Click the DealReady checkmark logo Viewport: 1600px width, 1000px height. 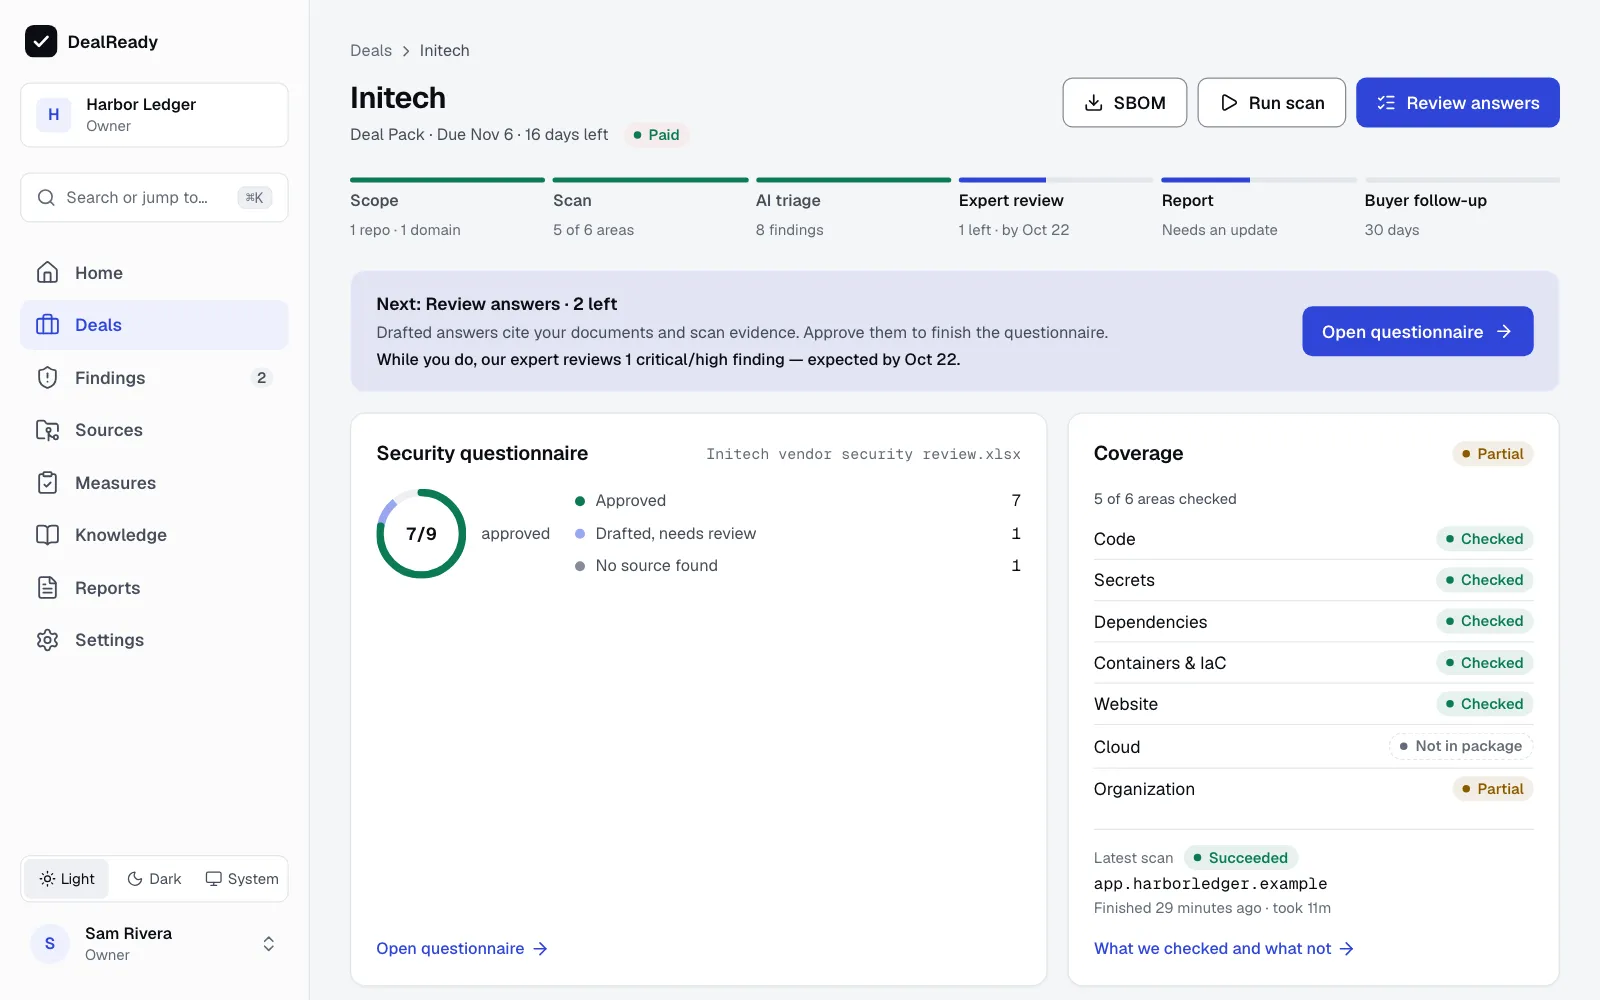(x=41, y=41)
